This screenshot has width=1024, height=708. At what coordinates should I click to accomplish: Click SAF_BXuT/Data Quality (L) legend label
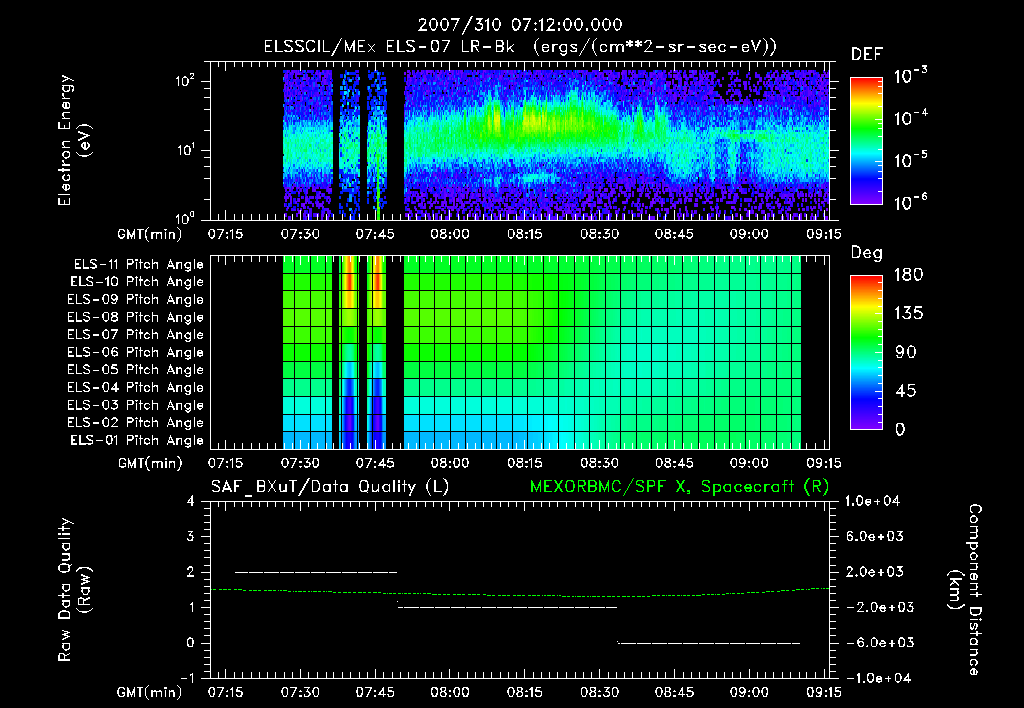[x=330, y=487]
